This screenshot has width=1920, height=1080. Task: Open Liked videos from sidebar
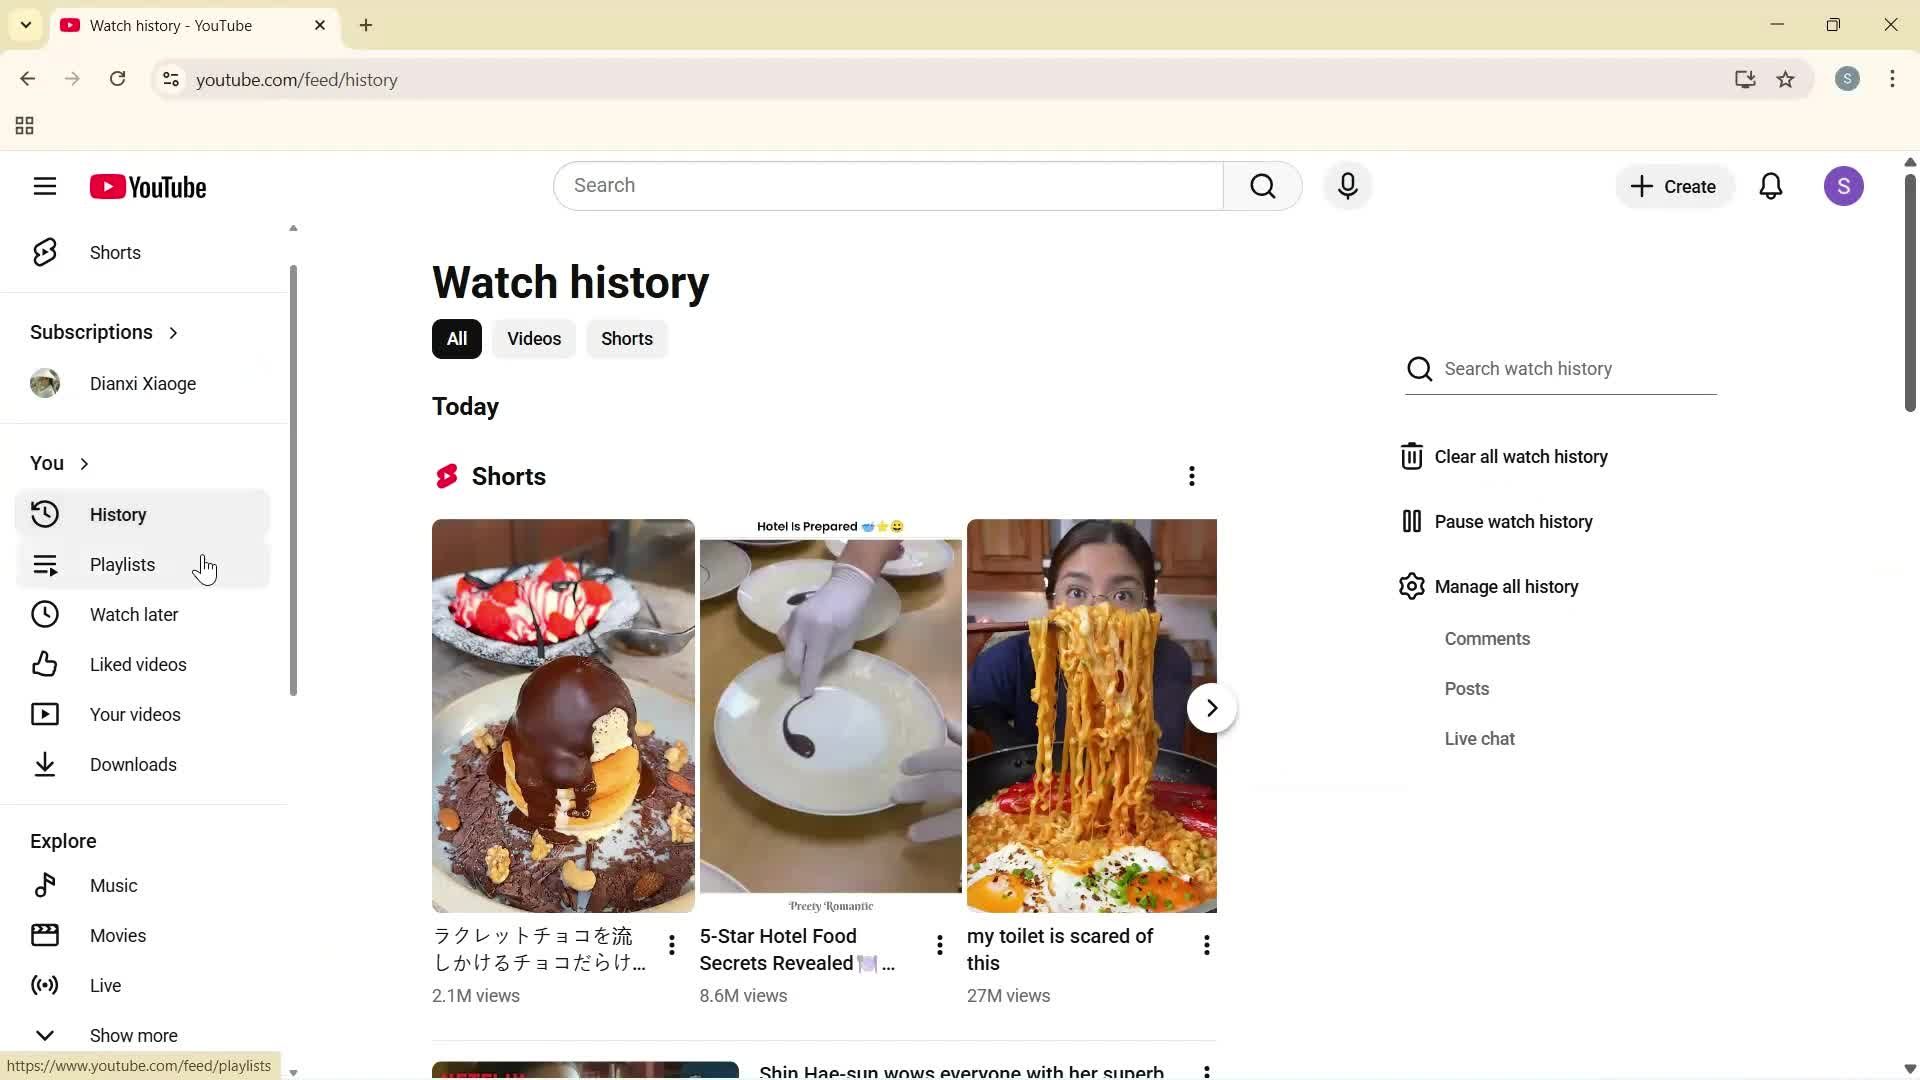tap(138, 664)
